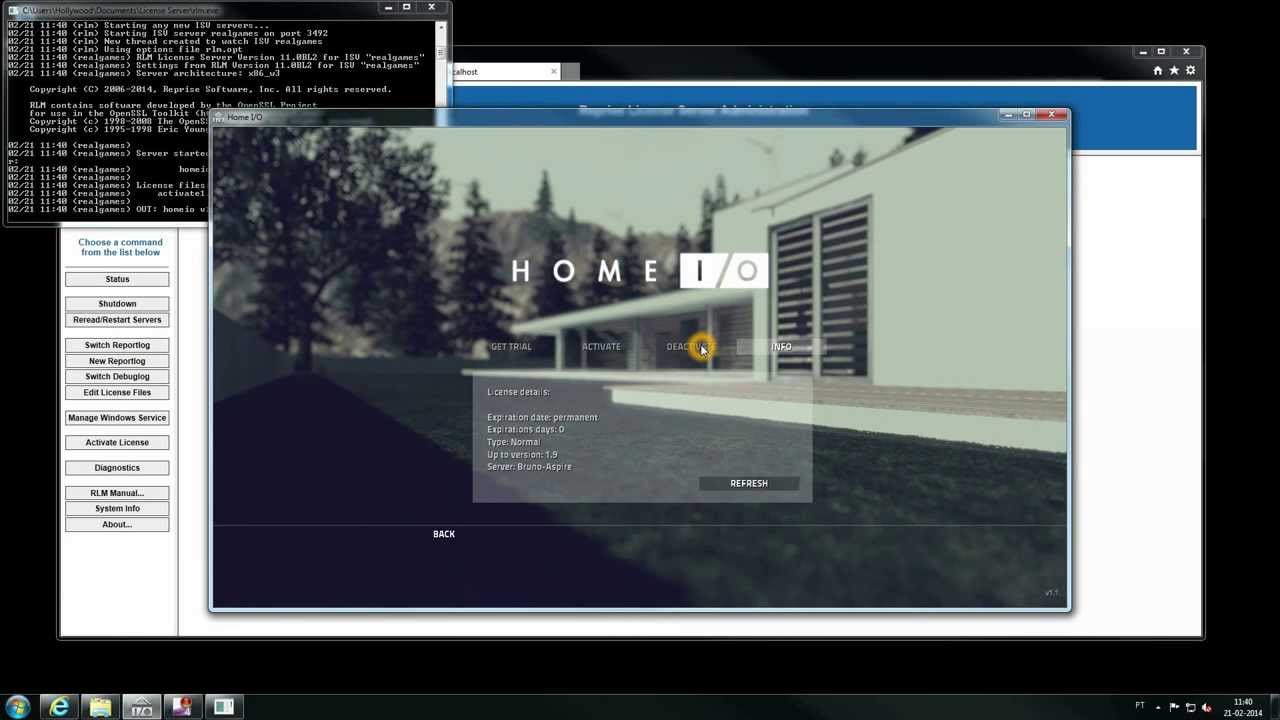
Task: Run Diagnostics command
Action: tap(117, 468)
